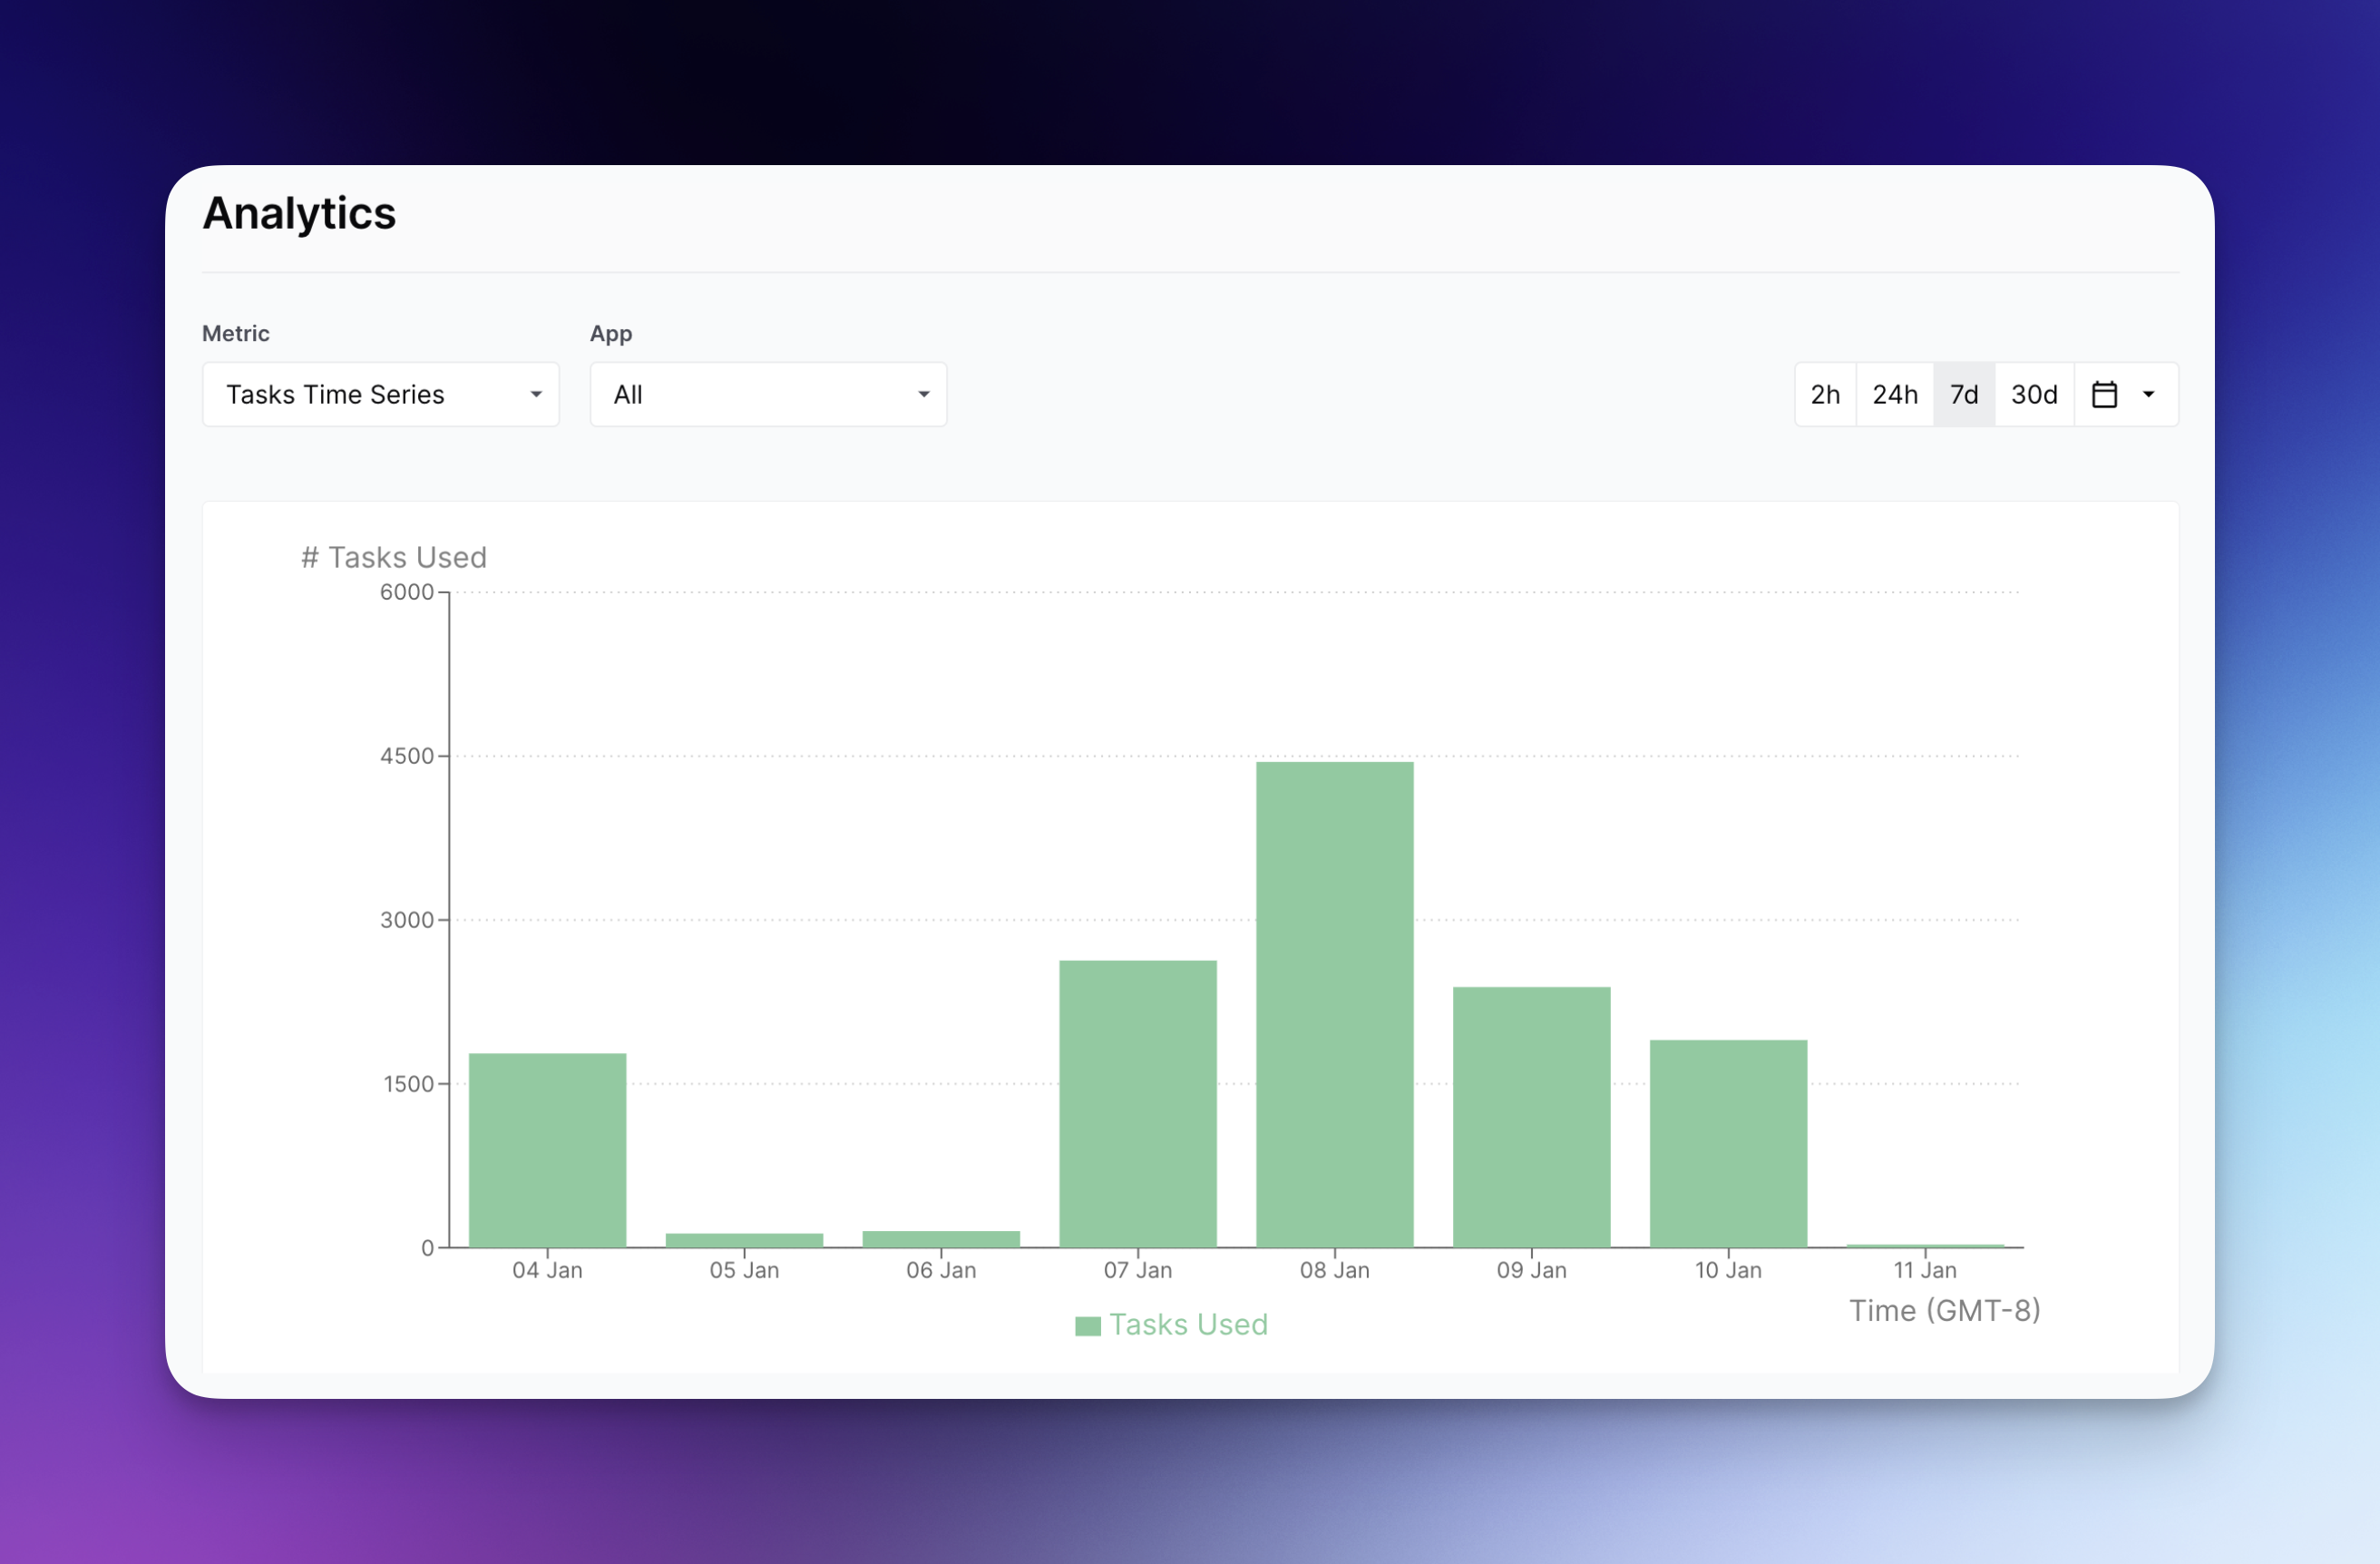2380x1564 pixels.
Task: Switch time range to 24h
Action: tap(1894, 394)
